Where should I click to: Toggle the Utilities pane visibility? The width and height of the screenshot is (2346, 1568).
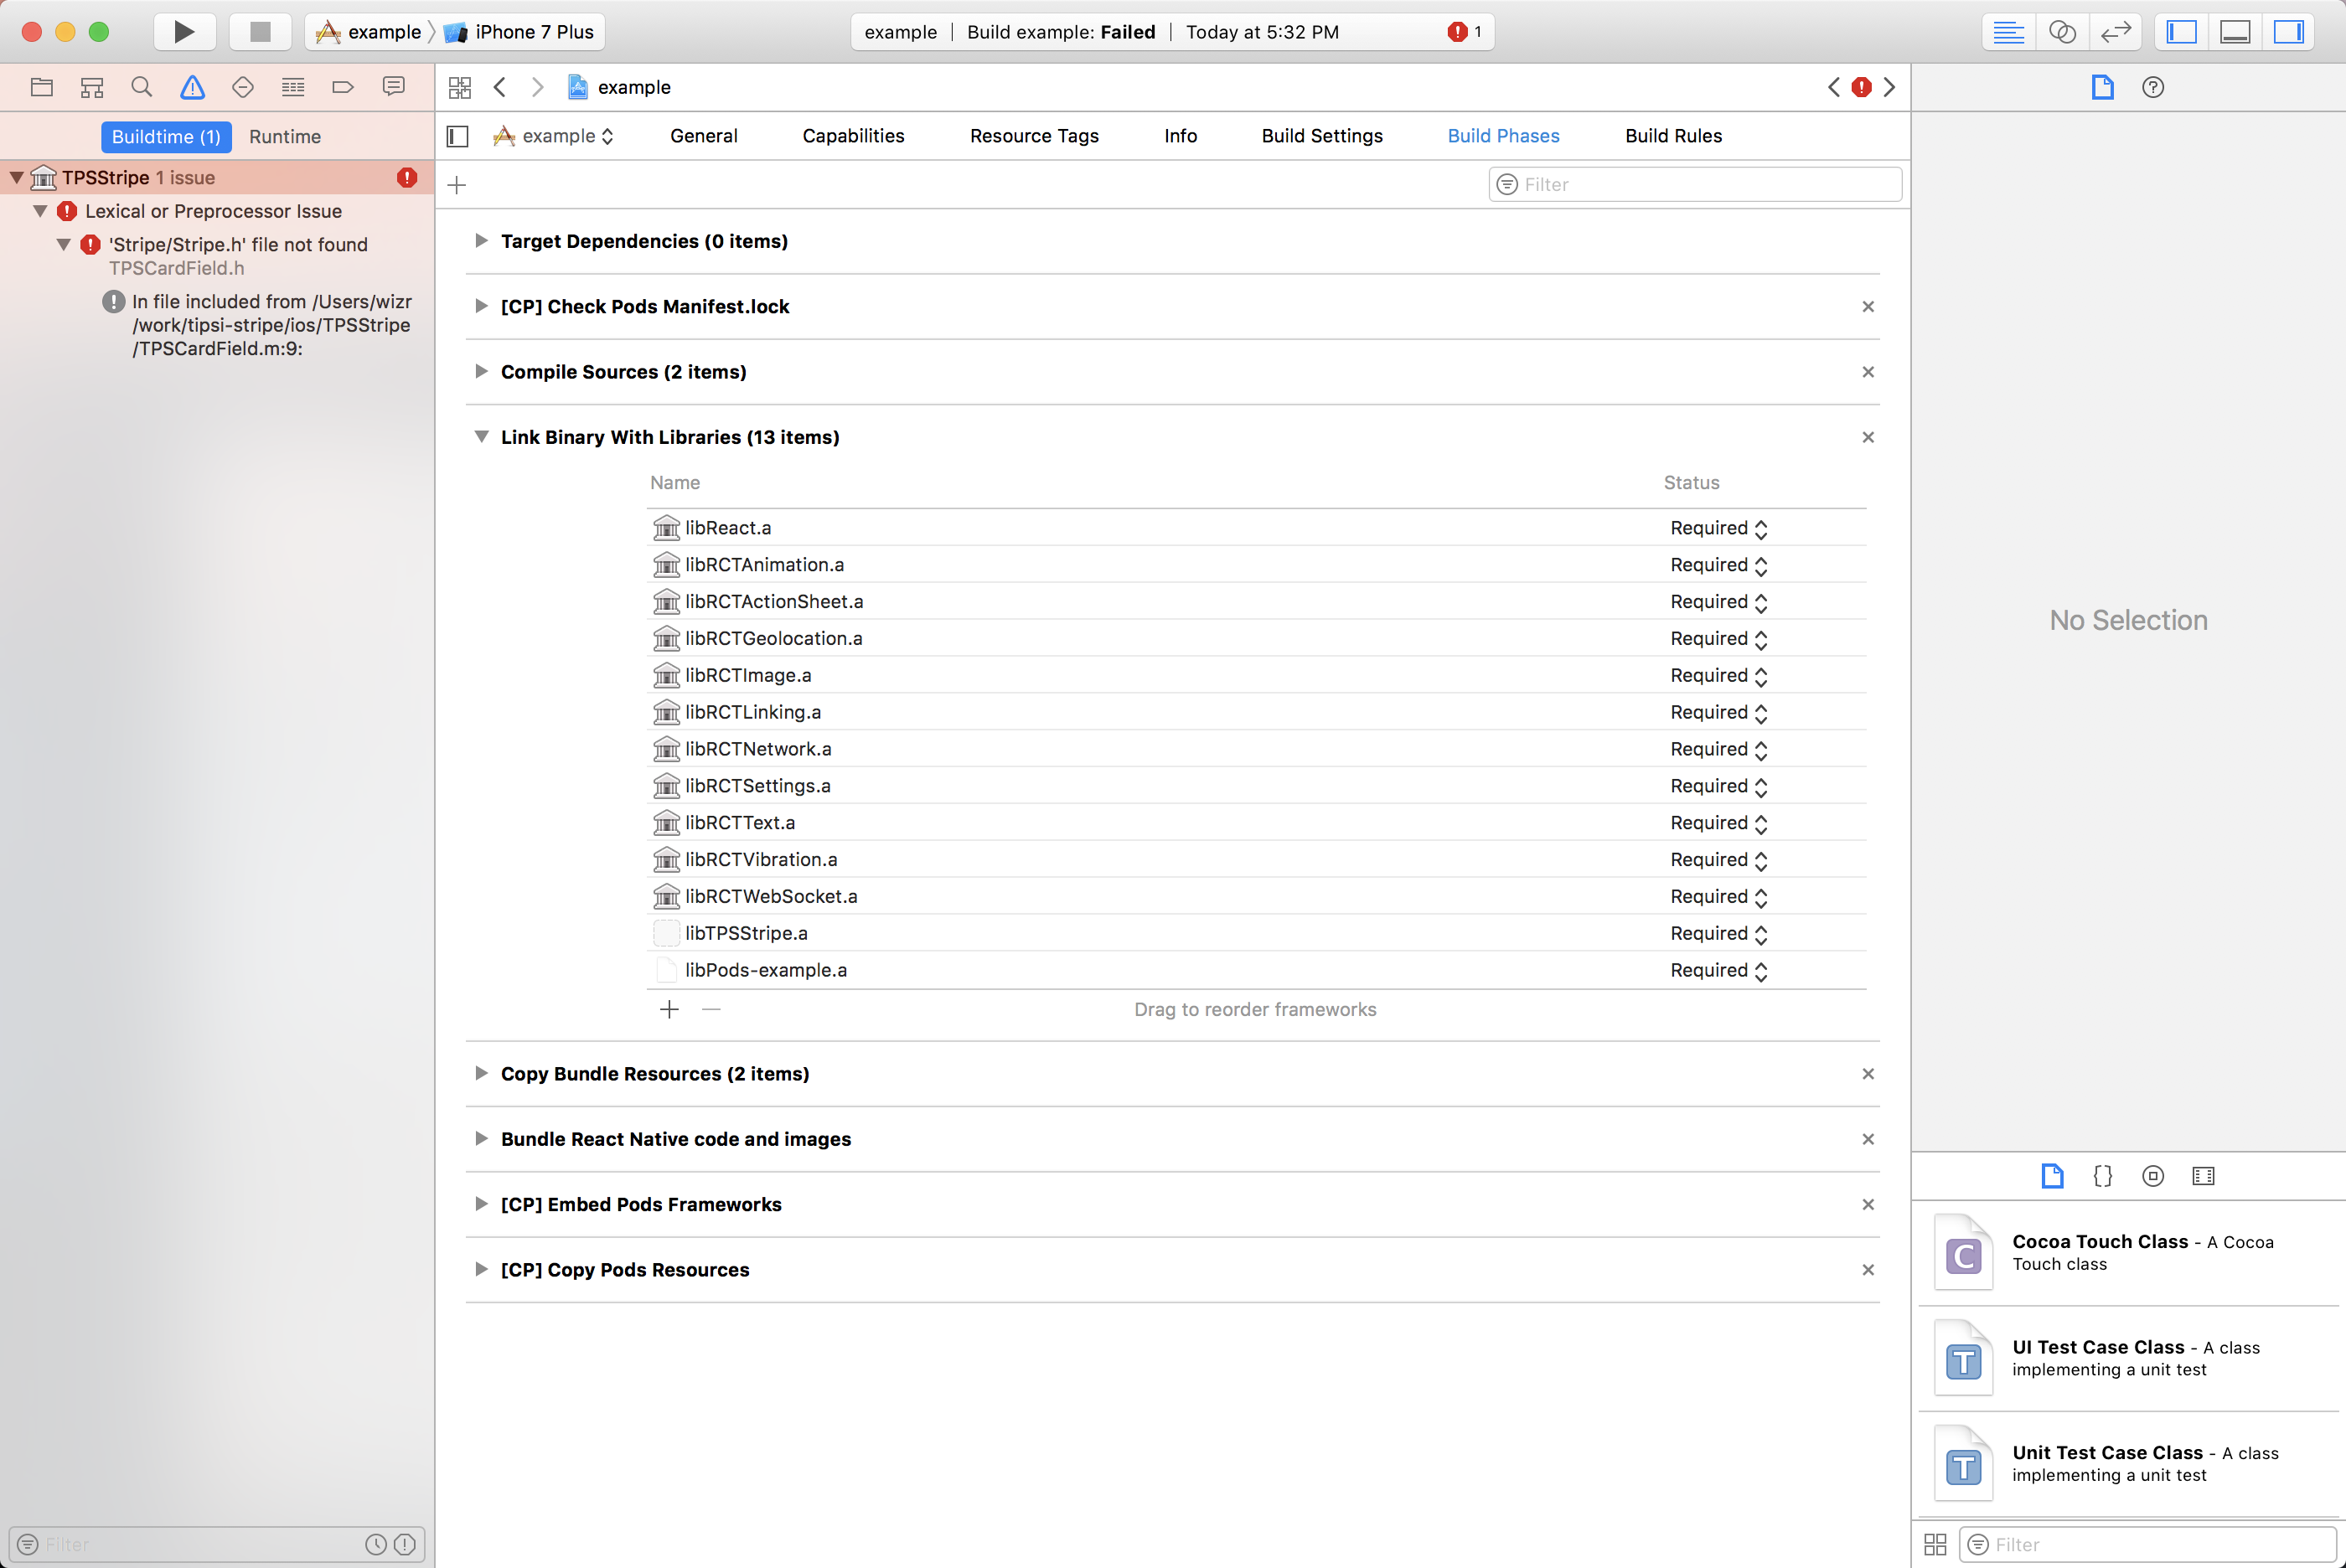click(2289, 32)
